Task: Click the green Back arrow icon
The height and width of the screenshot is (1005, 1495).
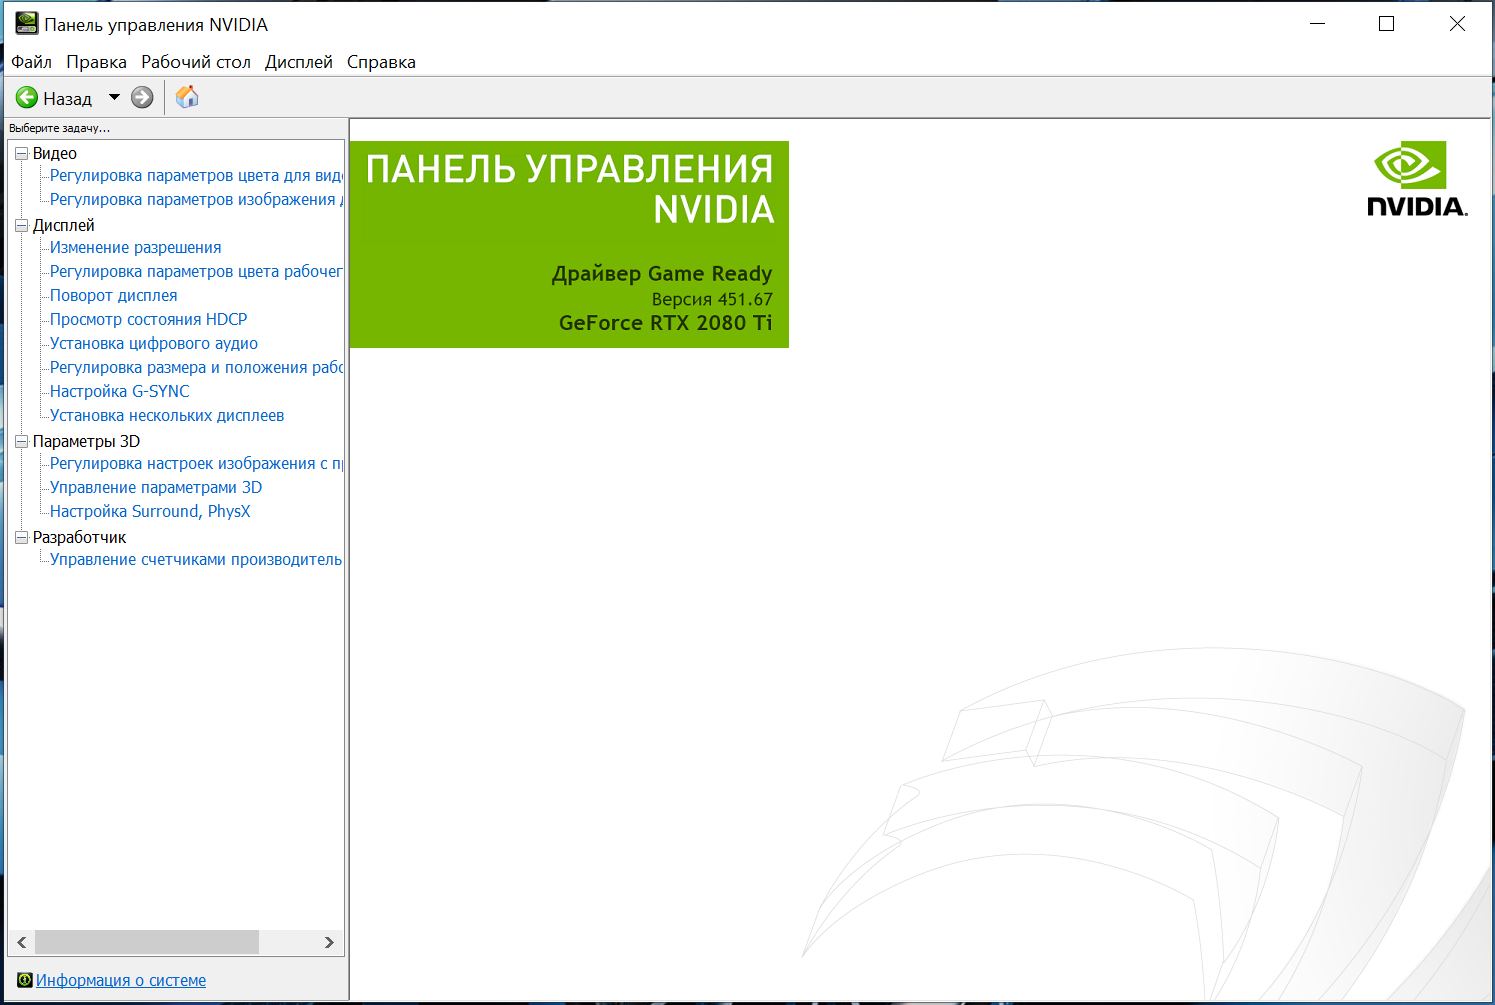Action: tap(27, 97)
